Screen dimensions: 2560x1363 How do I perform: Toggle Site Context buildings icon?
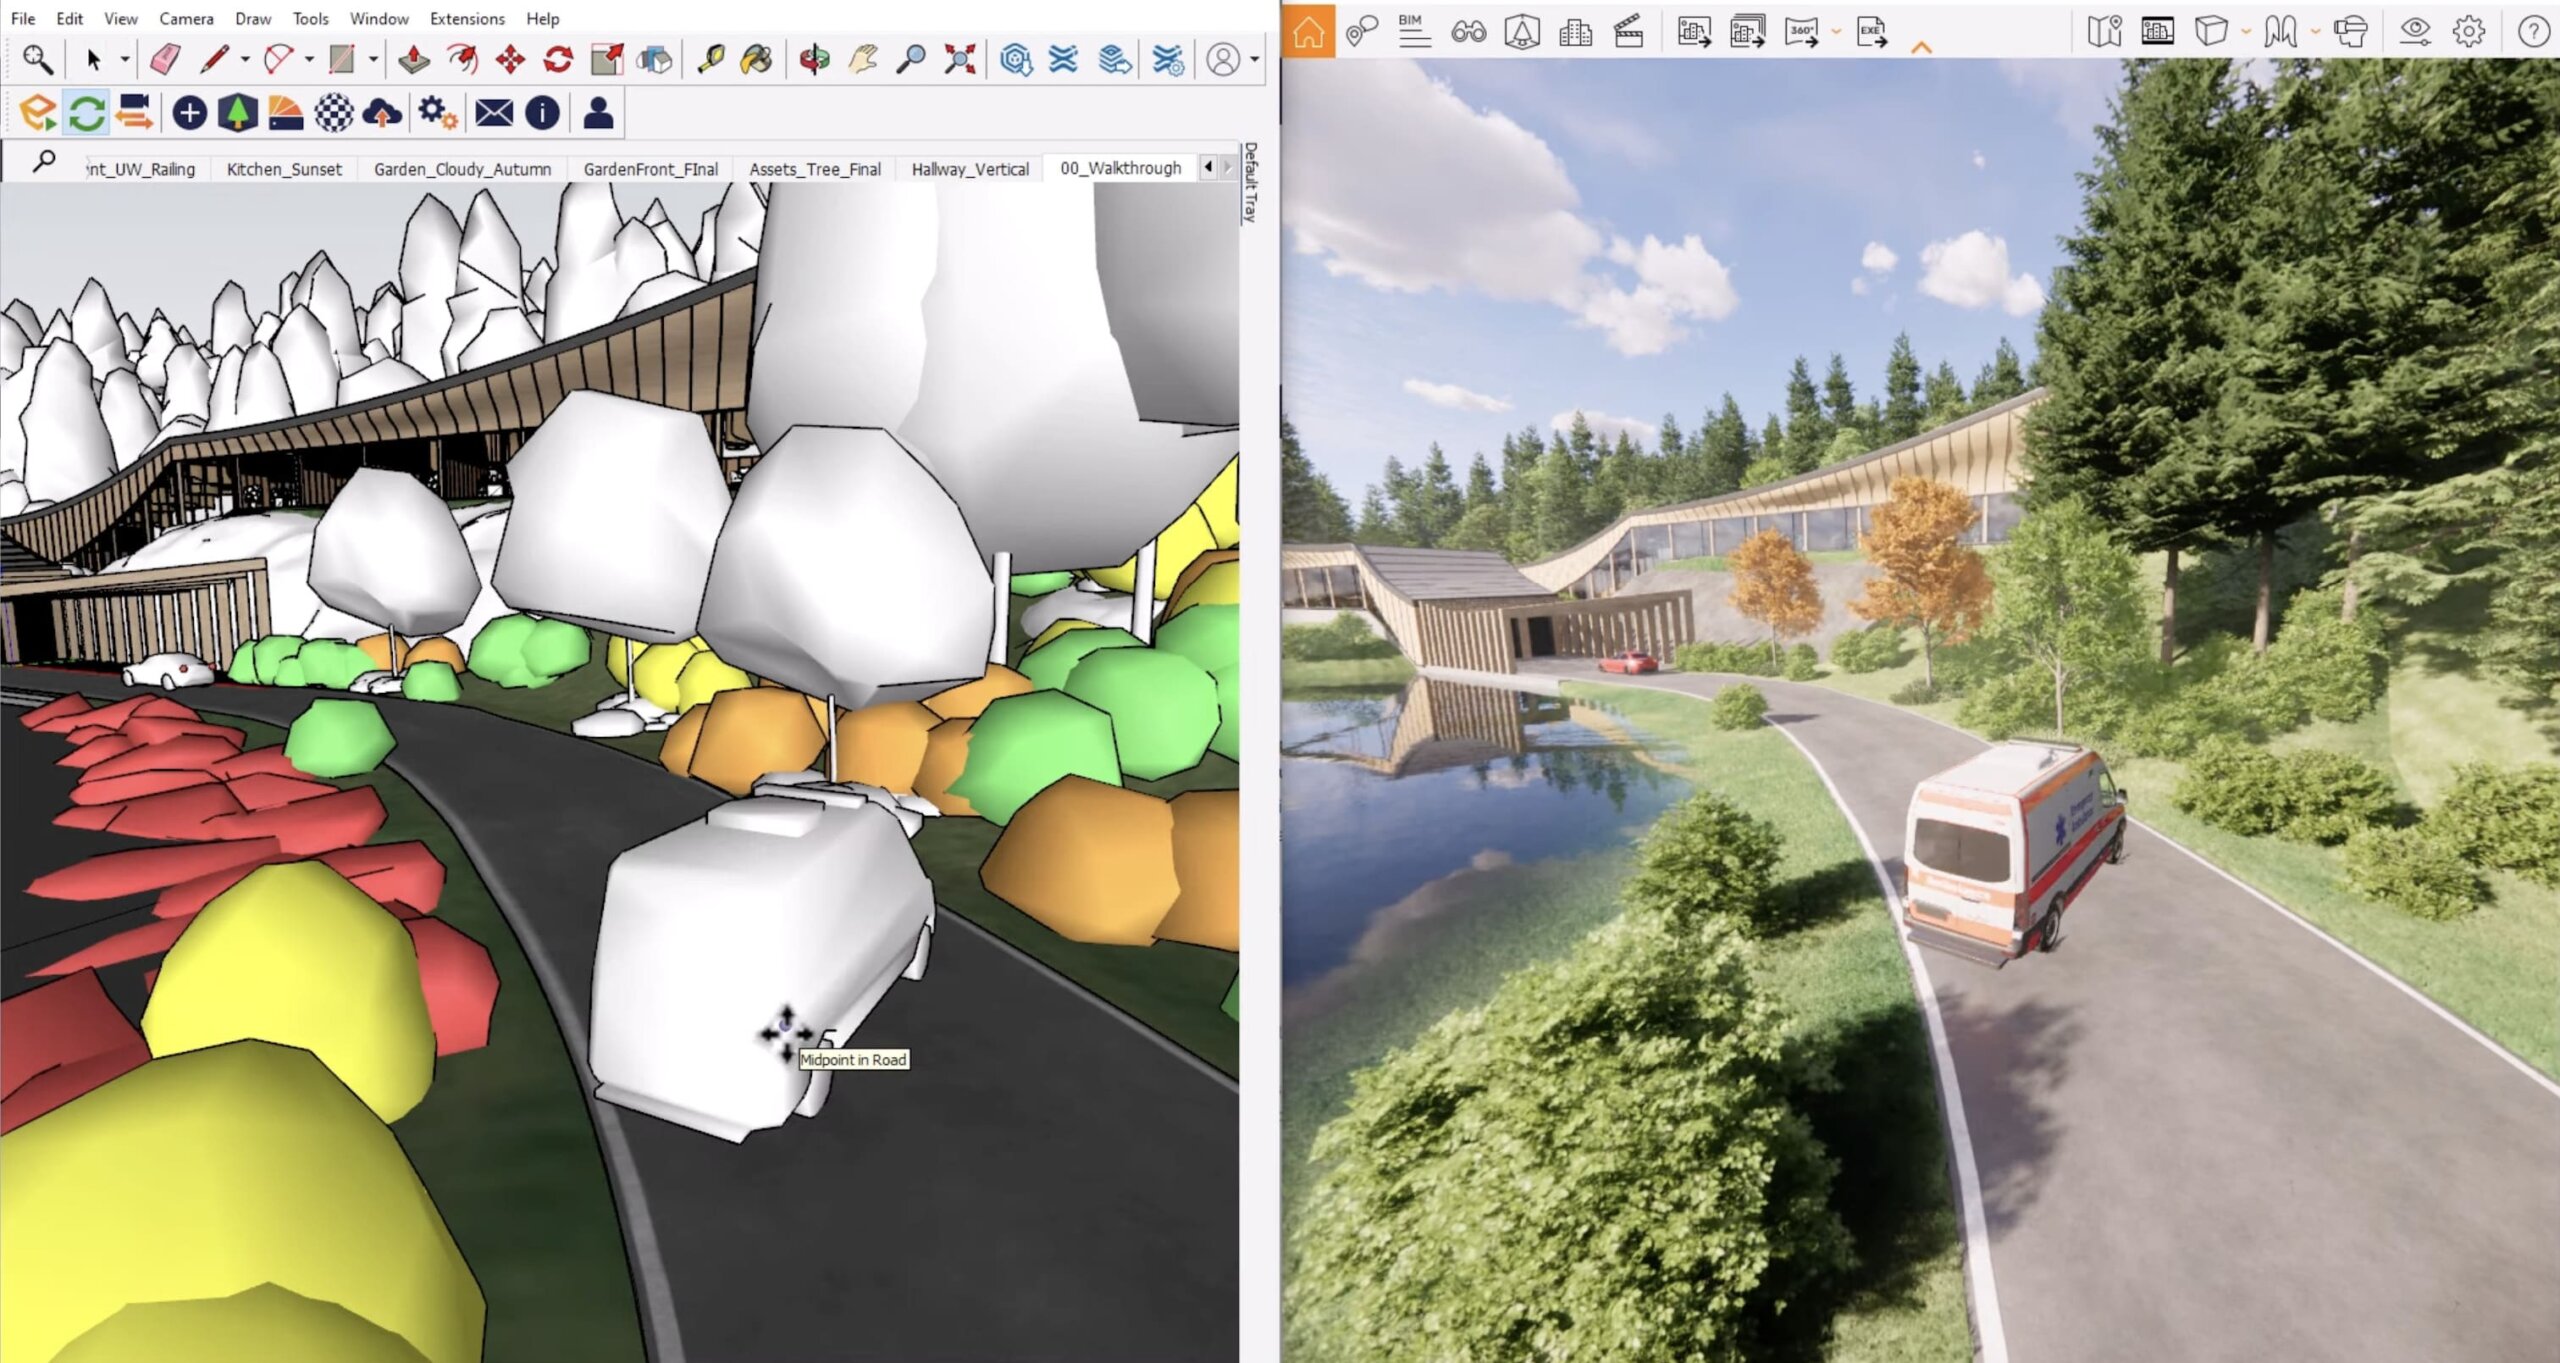pos(1575,32)
